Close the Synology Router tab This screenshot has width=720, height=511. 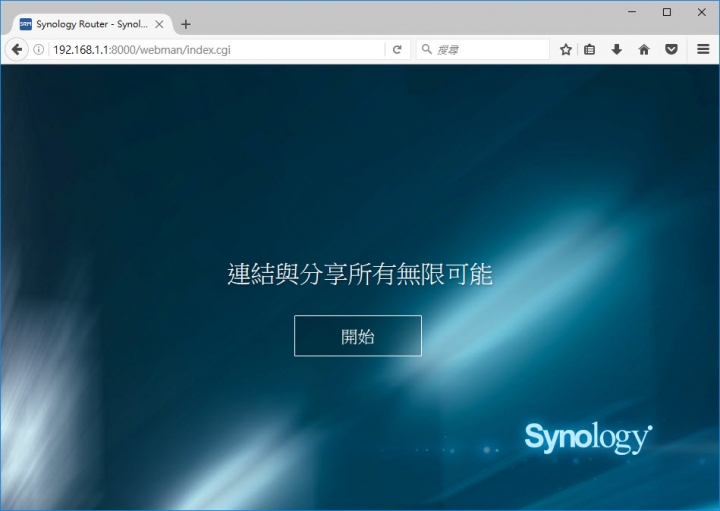pos(159,24)
